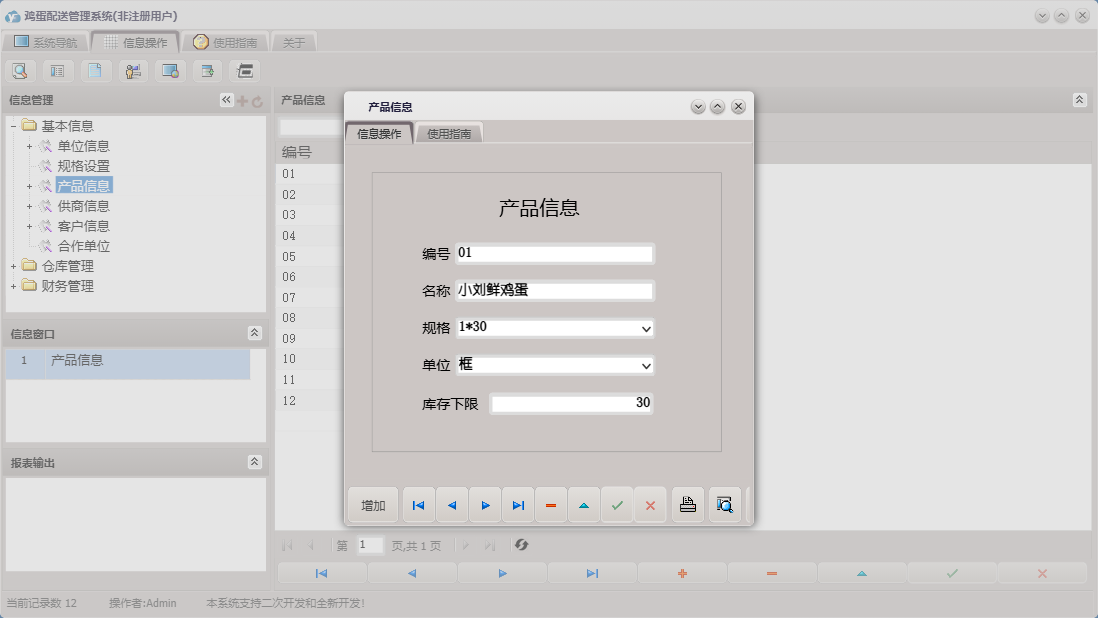The width and height of the screenshot is (1098, 618).
Task: Expand the 仓库管理 folder in the tree
Action: [x=15, y=266]
